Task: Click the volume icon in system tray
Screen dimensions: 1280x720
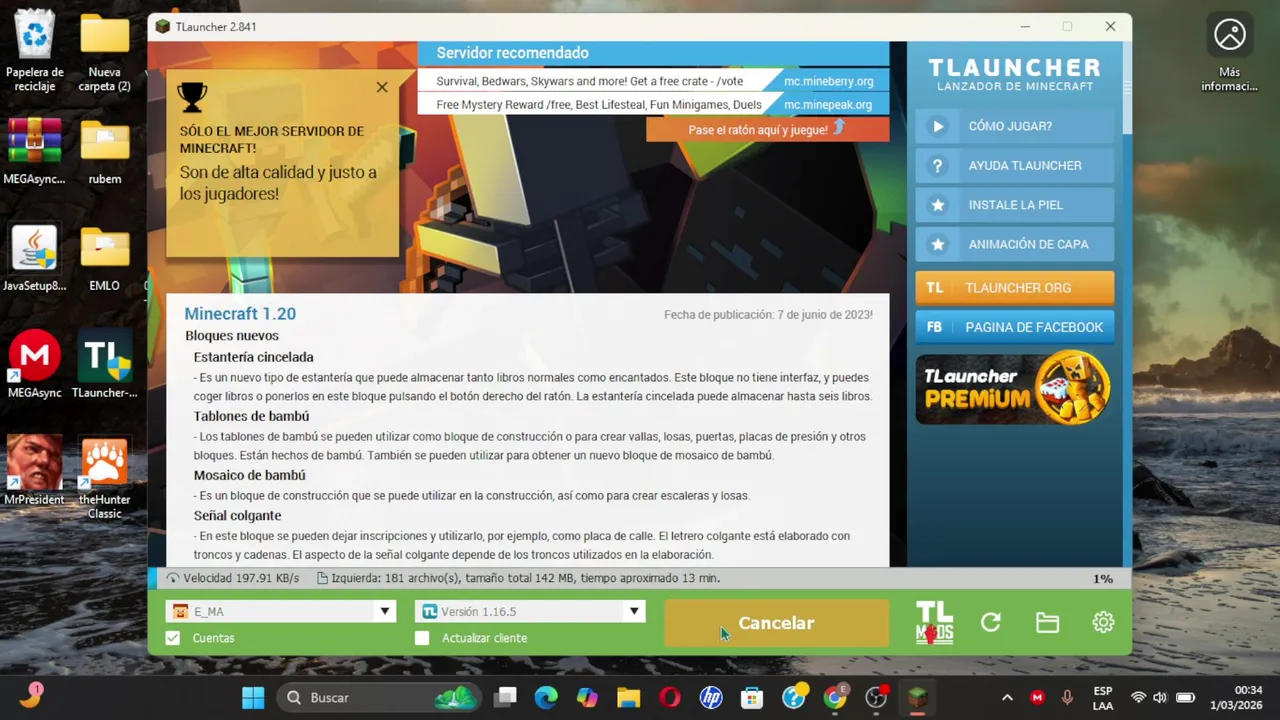Action: (x=1160, y=698)
